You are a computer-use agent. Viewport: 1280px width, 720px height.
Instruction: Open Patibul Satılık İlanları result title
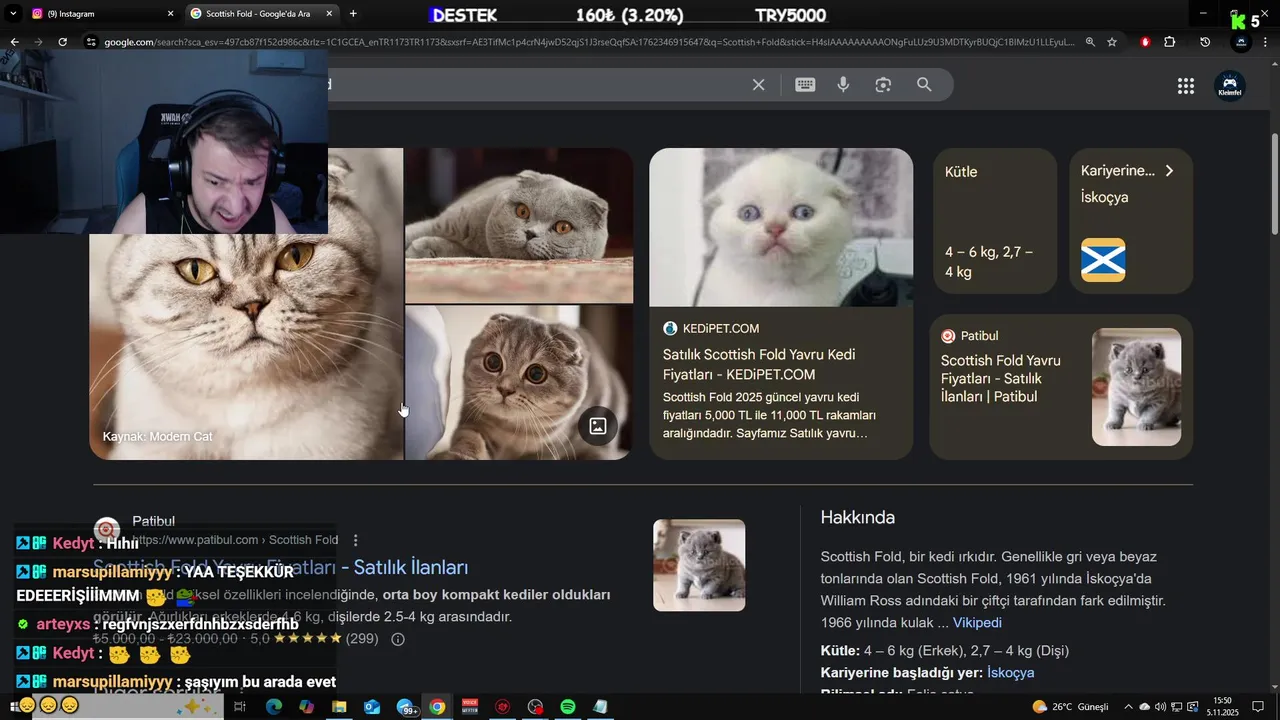[x=280, y=567]
